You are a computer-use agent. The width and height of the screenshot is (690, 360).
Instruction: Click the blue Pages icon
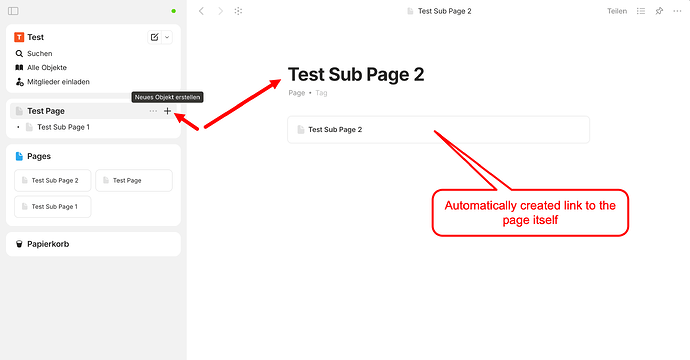point(19,156)
